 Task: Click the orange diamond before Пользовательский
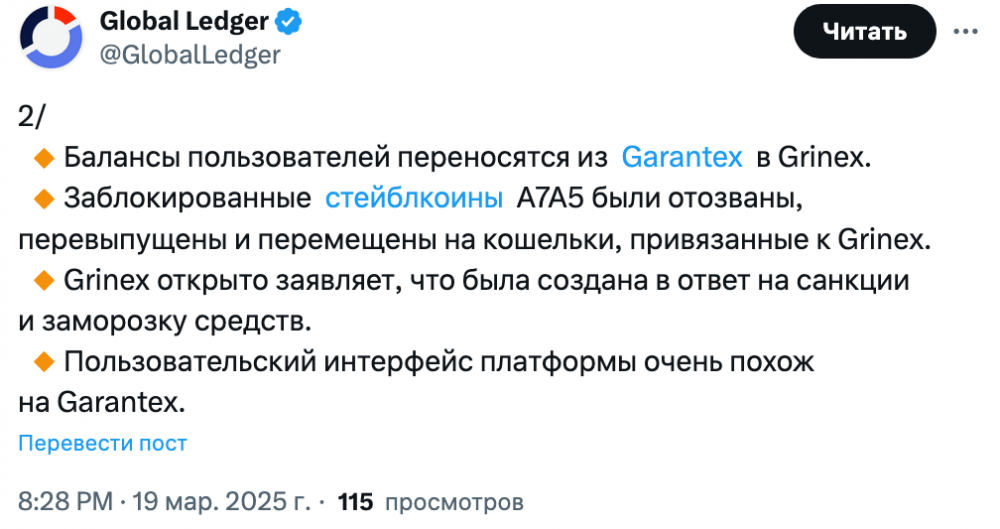click(x=44, y=362)
